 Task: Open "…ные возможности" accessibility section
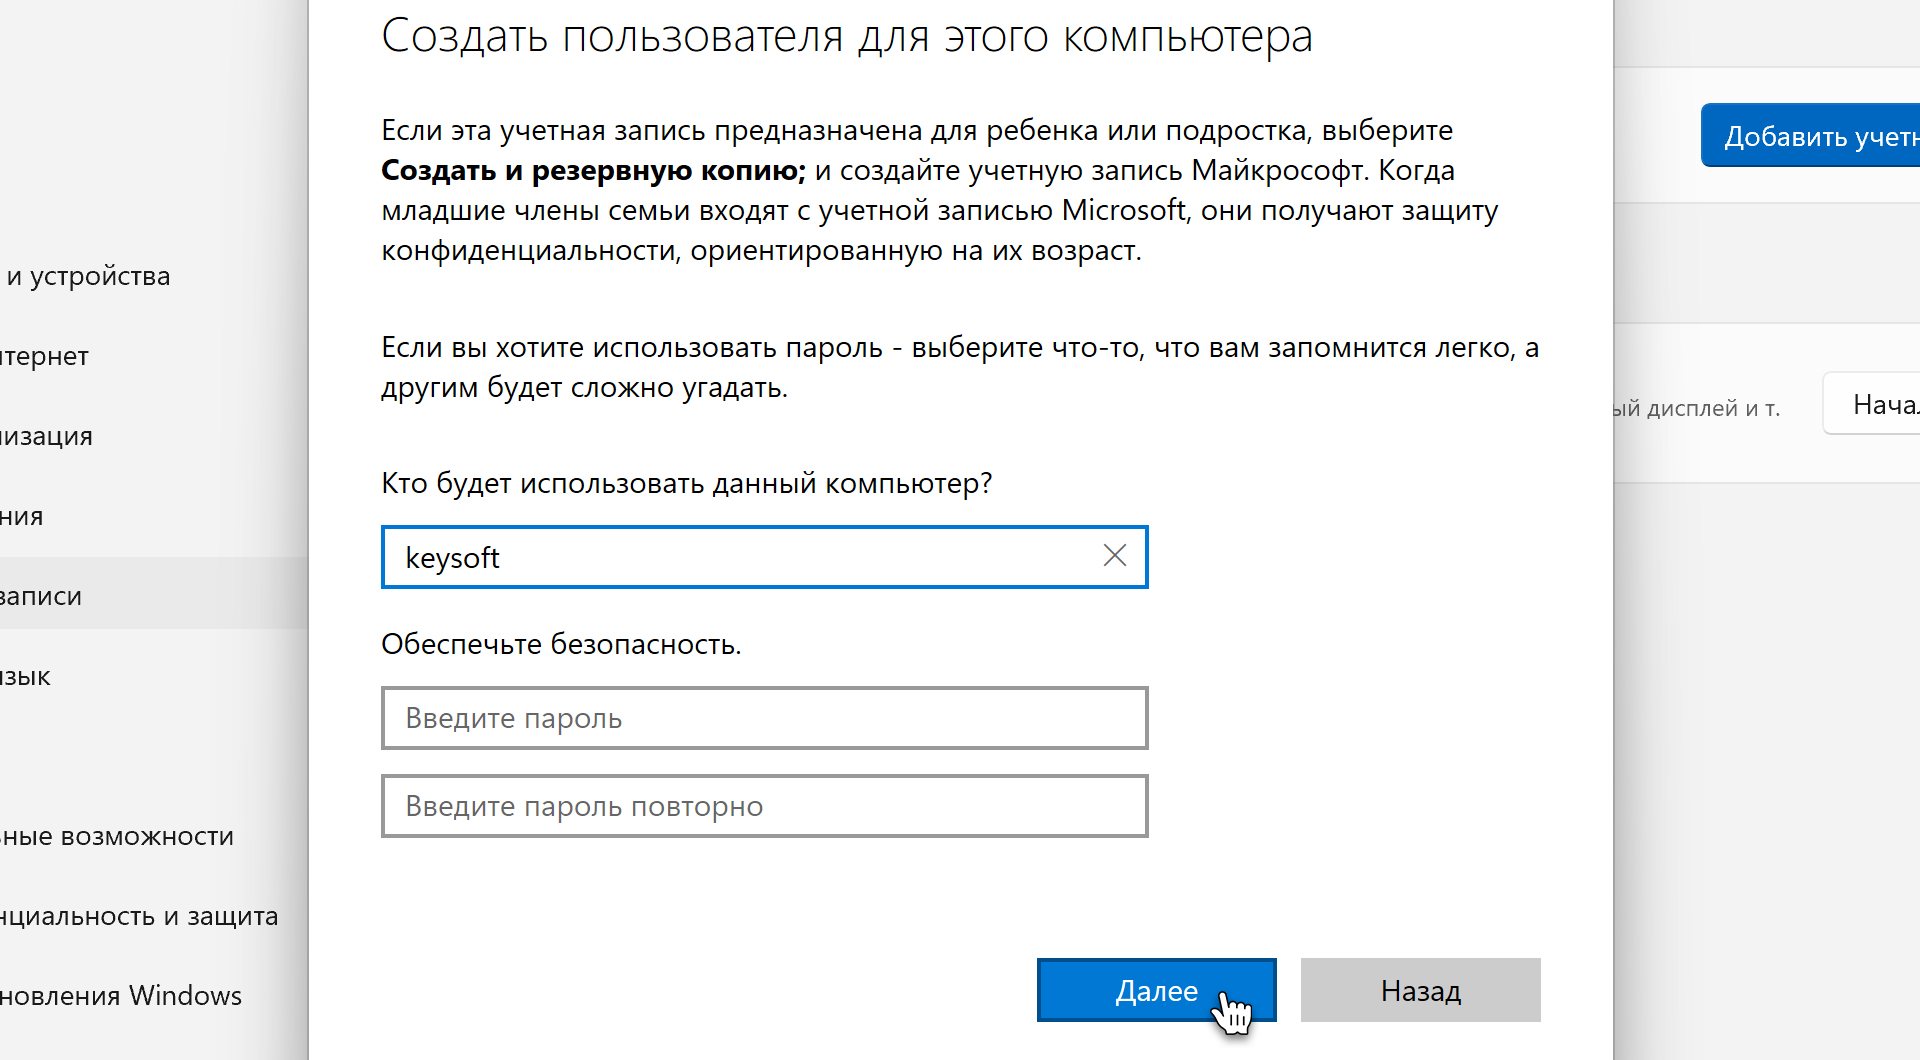(117, 836)
